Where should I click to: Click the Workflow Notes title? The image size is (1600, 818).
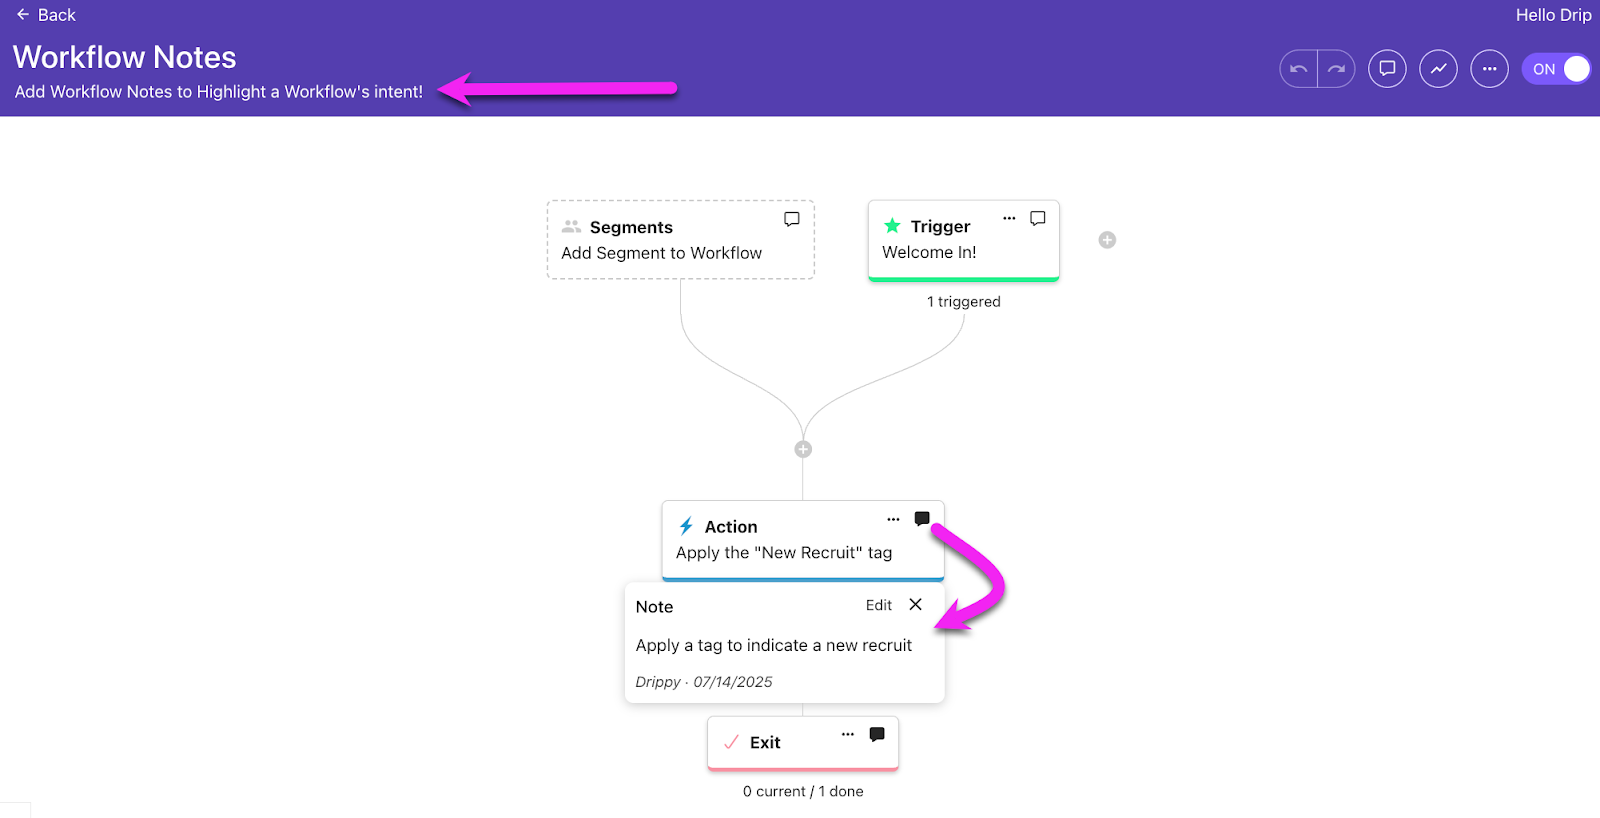(125, 57)
